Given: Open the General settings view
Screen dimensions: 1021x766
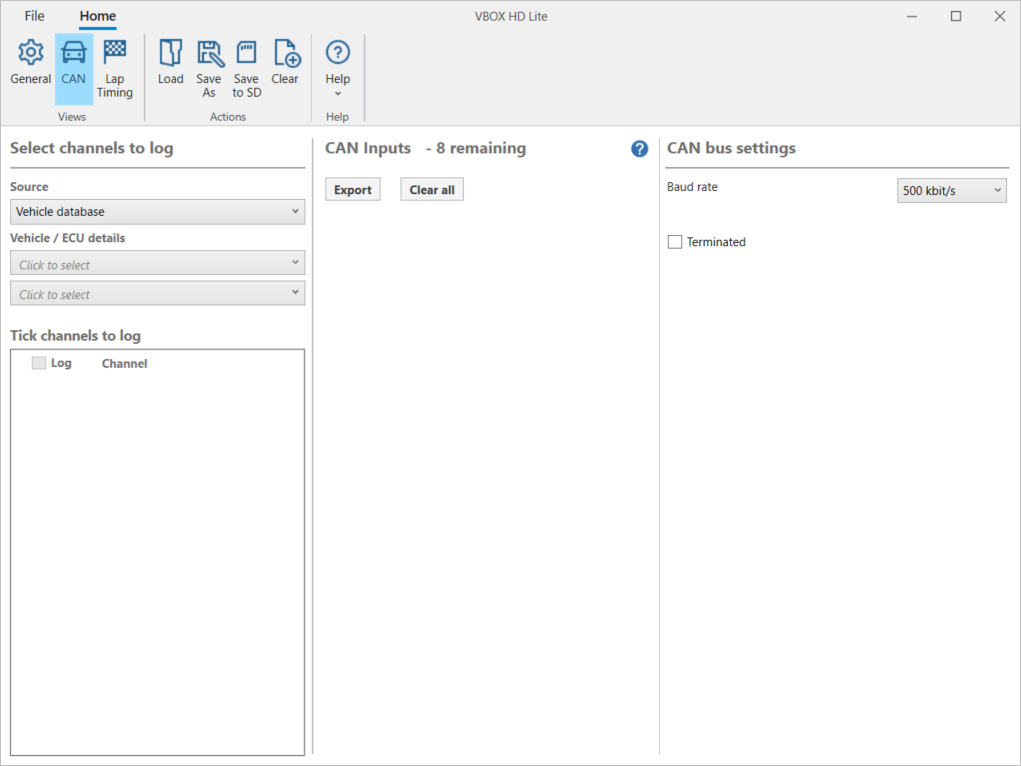Looking at the screenshot, I should pos(31,63).
